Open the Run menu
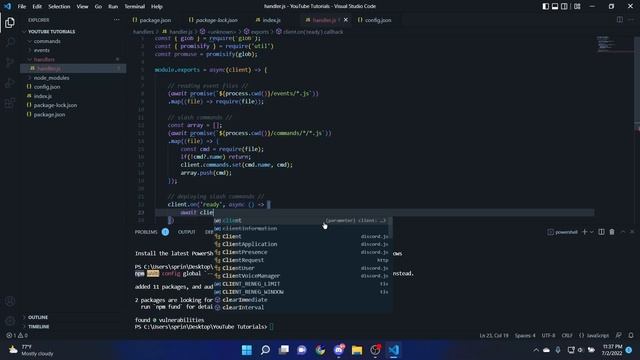640x360 pixels. (x=113, y=7)
